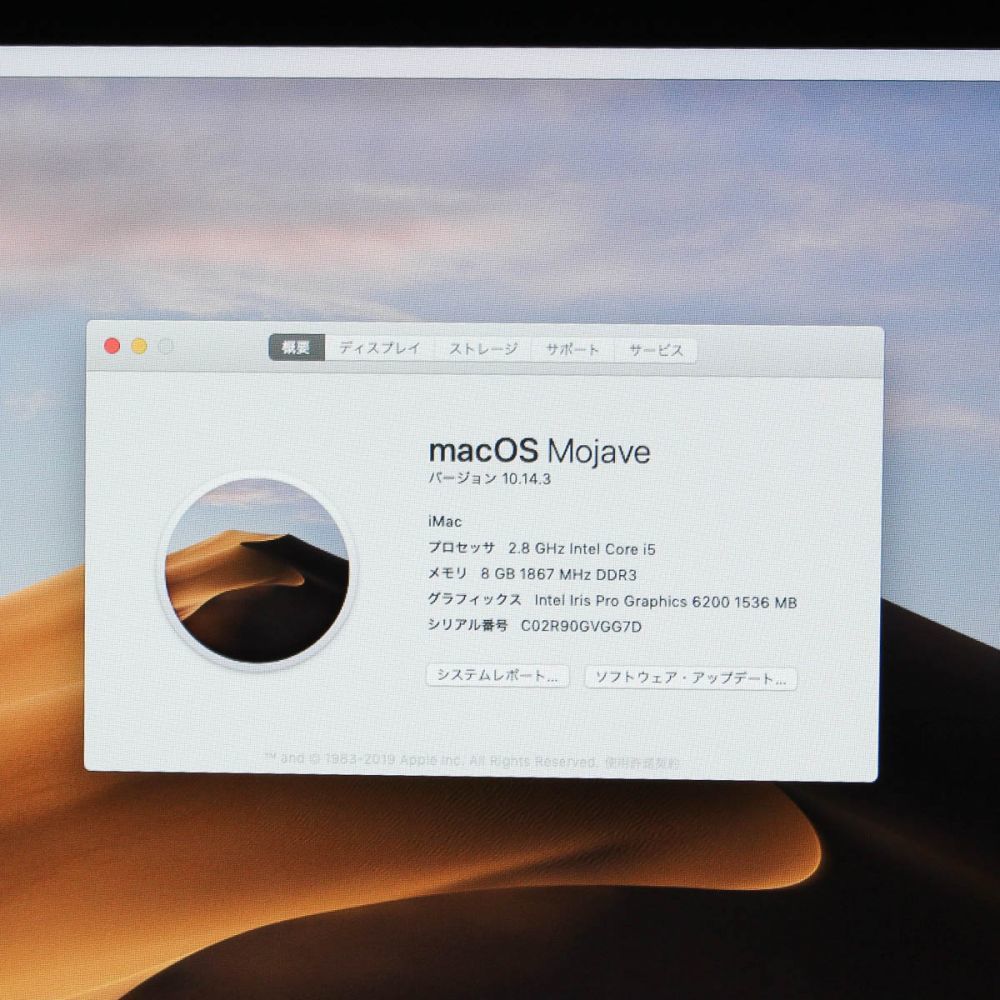Screen dimensions: 1000x1000
Task: Open the 使用許諾契約 link in footer
Action: 642,762
